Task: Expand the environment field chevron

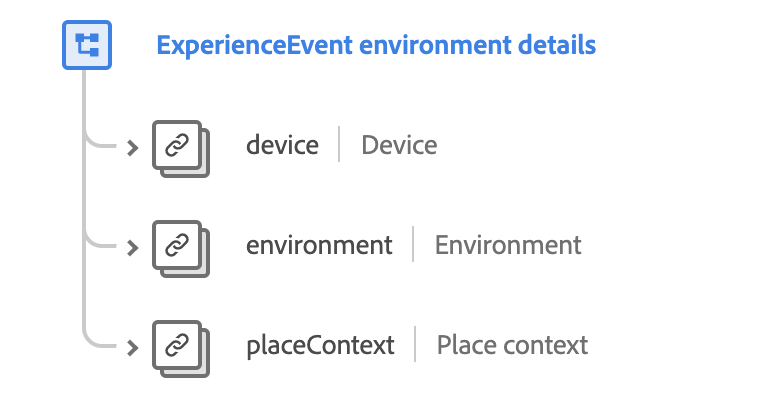Action: coord(132,248)
